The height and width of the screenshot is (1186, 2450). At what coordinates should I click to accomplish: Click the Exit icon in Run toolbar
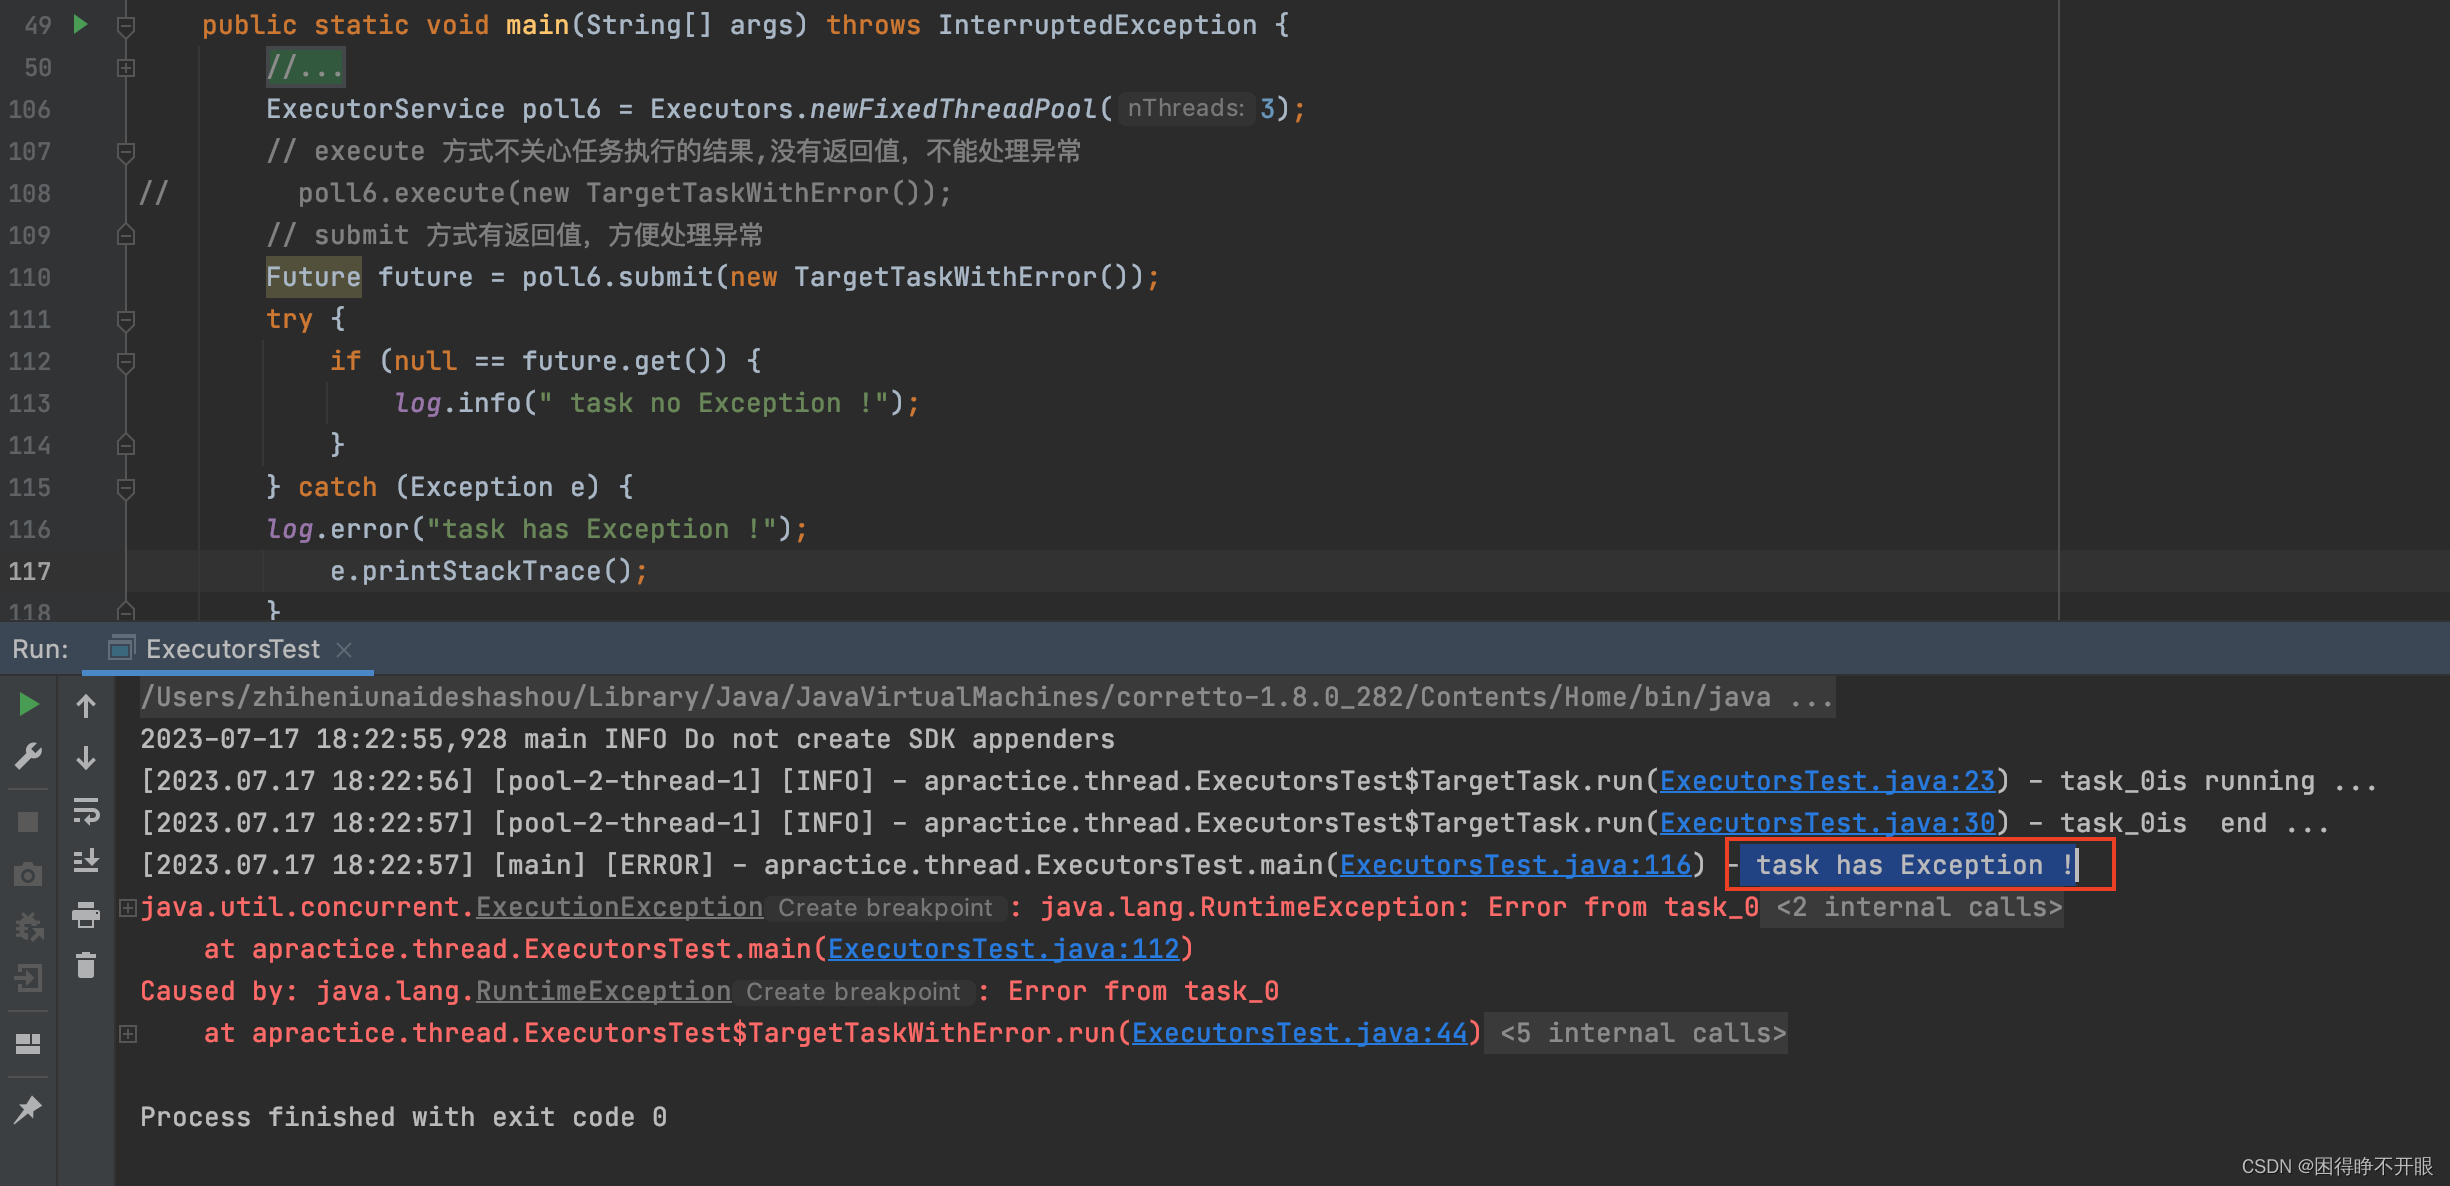tap(28, 978)
